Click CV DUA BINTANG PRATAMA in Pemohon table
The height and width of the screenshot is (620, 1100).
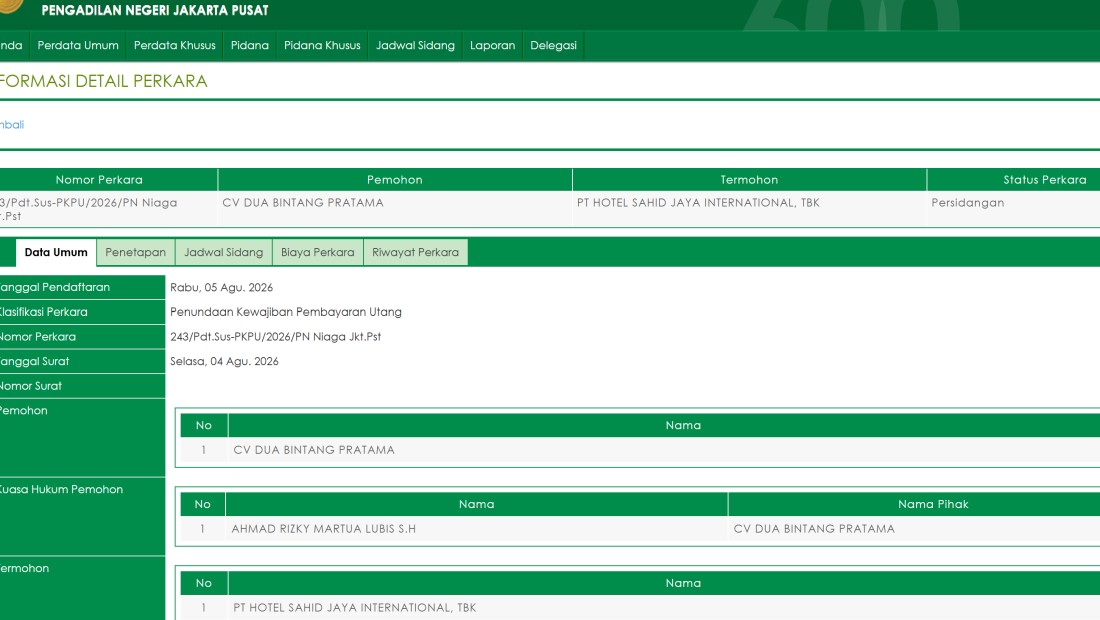pos(314,450)
